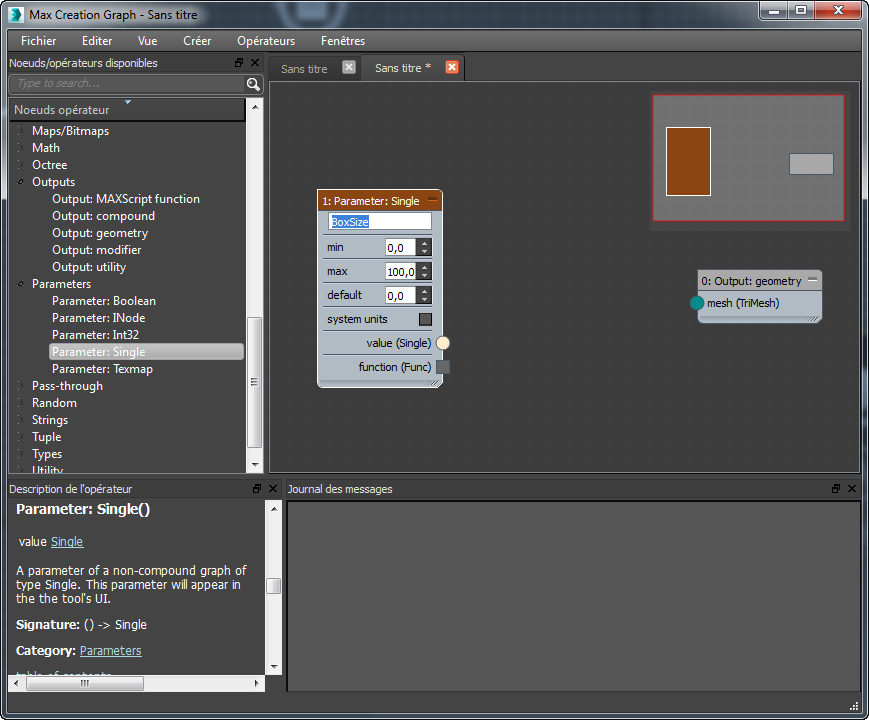
Task: Open the Single type link
Action: tap(67, 542)
